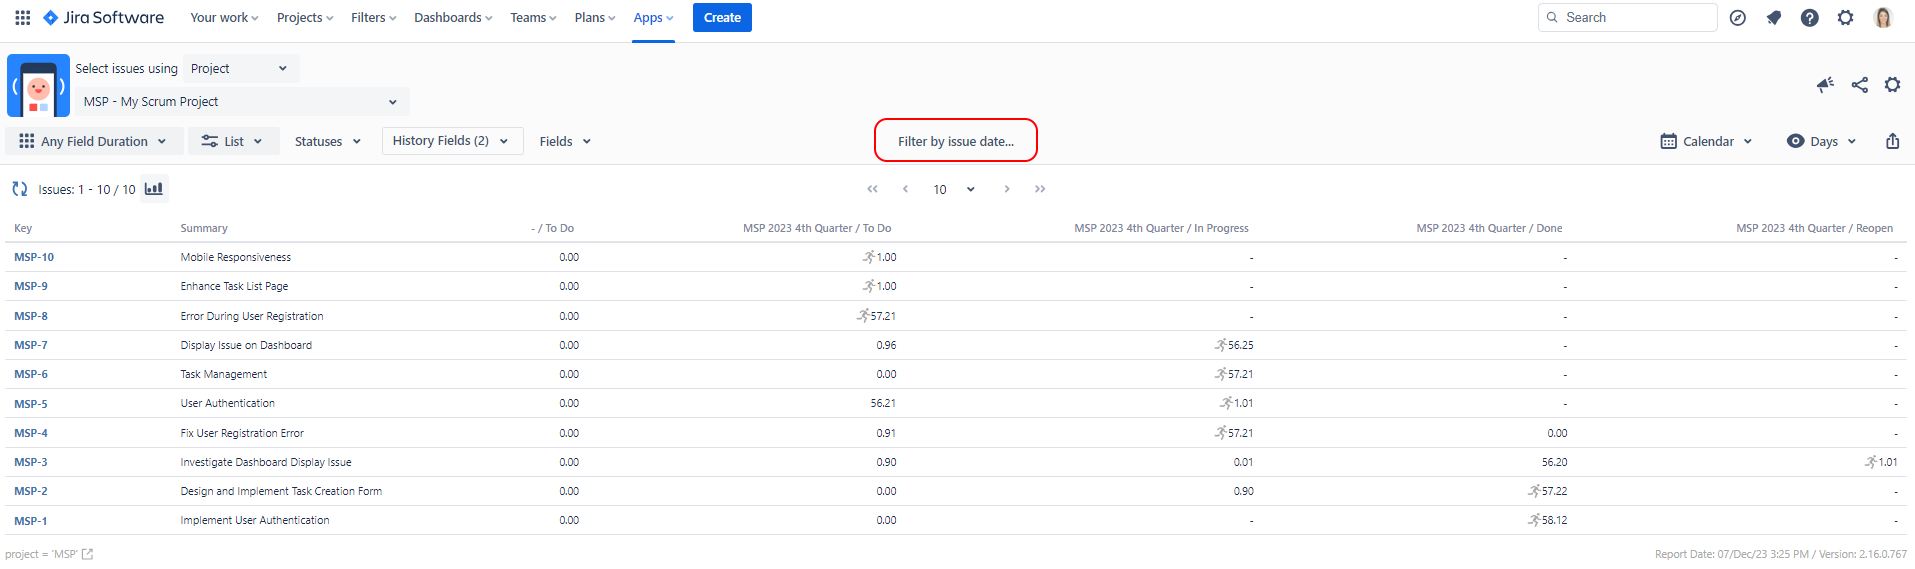Open the external JQL link icon
Screen dimensions: 1915x569
pos(87,554)
